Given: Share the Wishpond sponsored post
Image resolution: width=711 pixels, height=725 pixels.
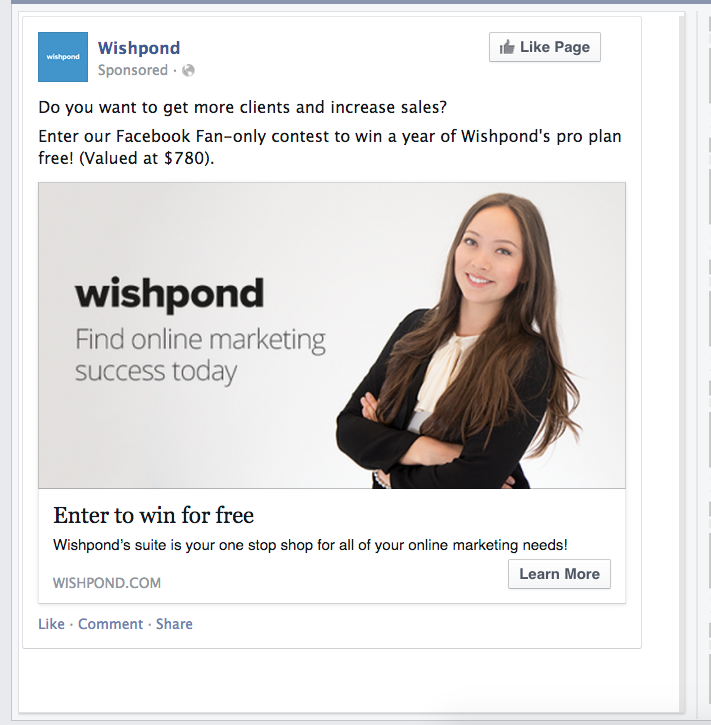Looking at the screenshot, I should [174, 624].
